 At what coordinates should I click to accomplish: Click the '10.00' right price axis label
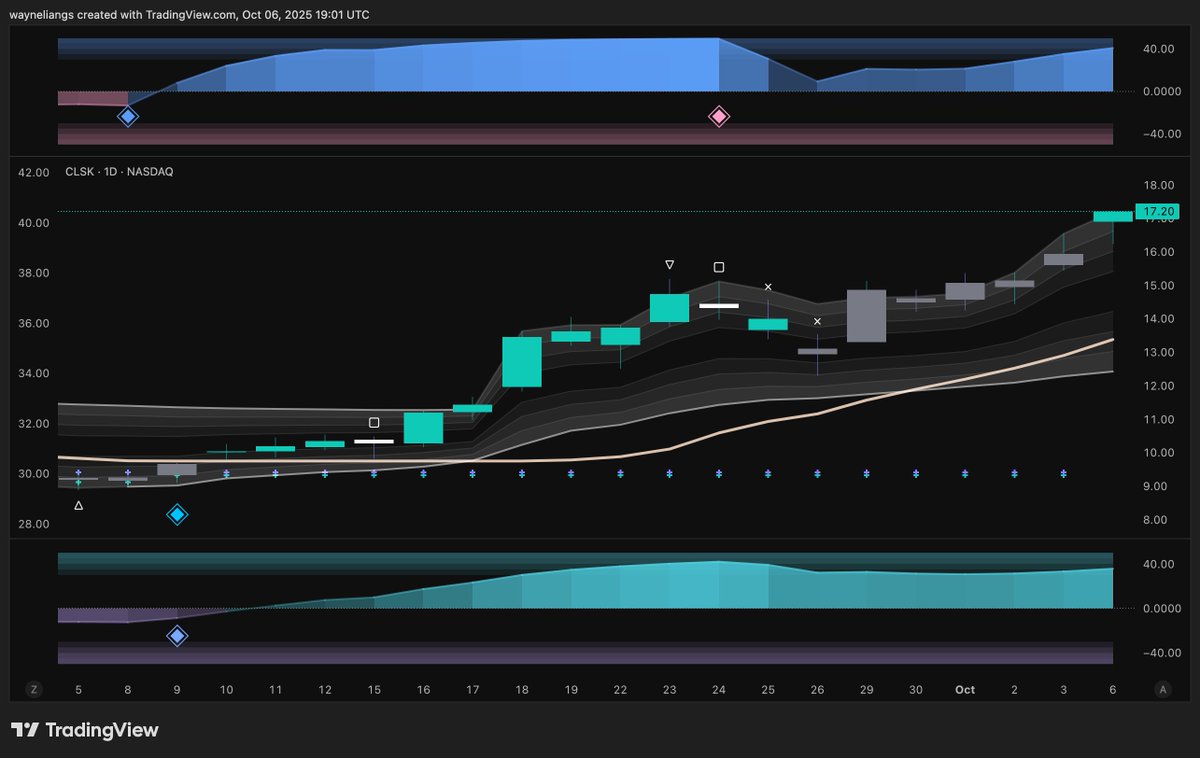[1159, 453]
